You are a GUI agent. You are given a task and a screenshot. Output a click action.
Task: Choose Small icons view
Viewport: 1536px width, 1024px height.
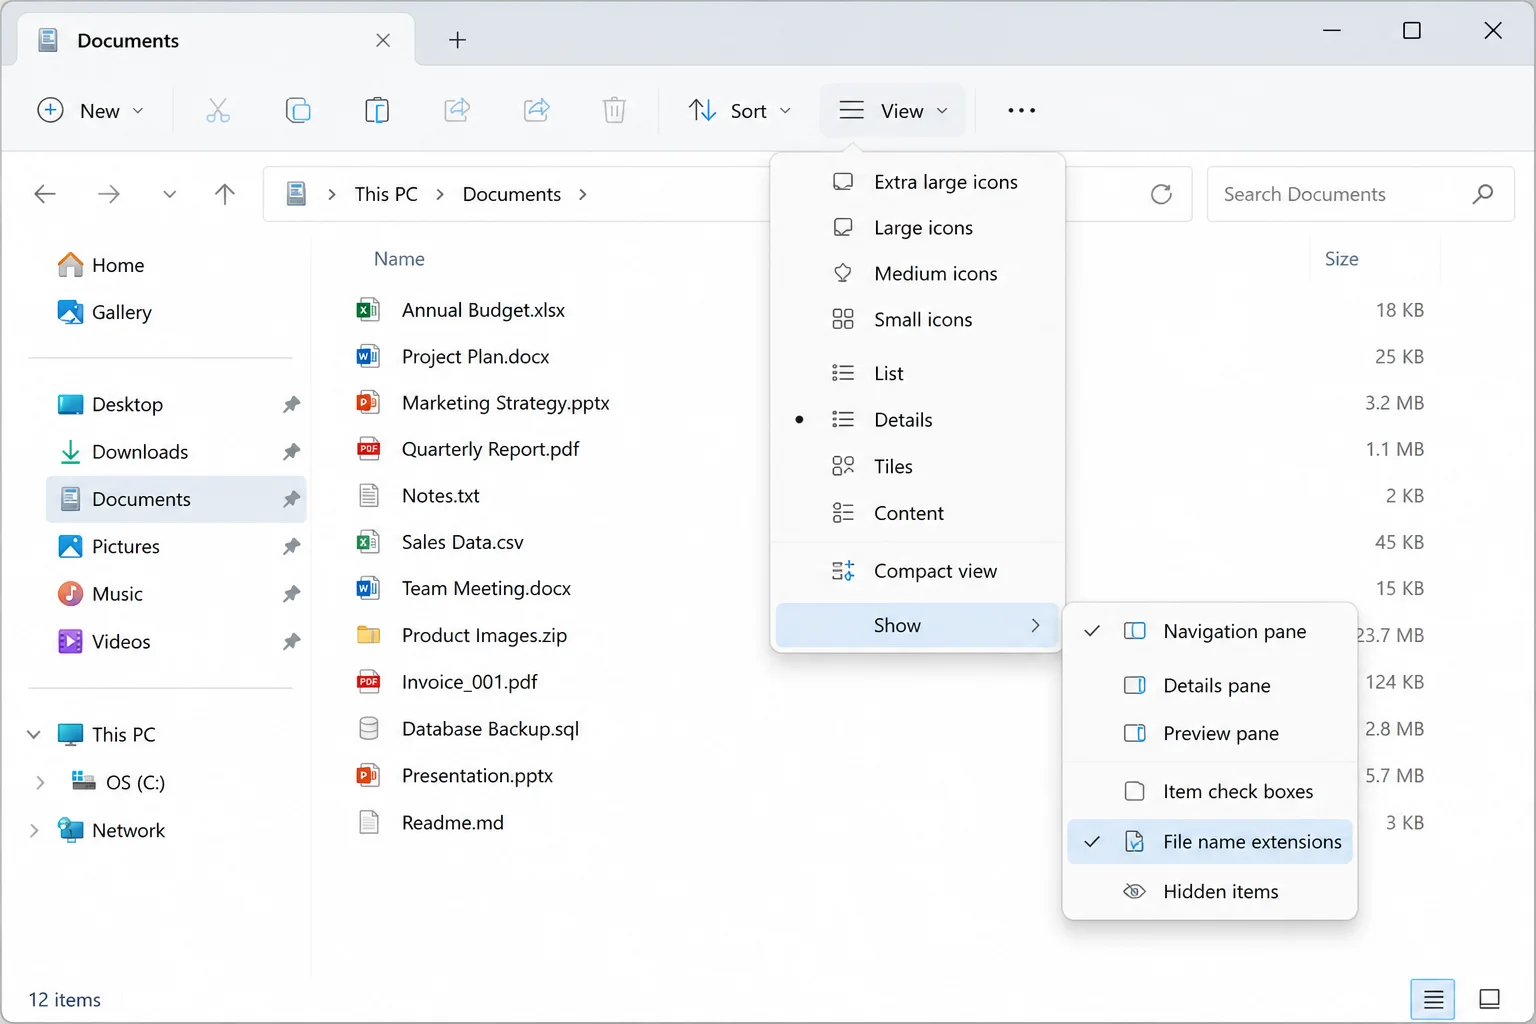coord(917,320)
